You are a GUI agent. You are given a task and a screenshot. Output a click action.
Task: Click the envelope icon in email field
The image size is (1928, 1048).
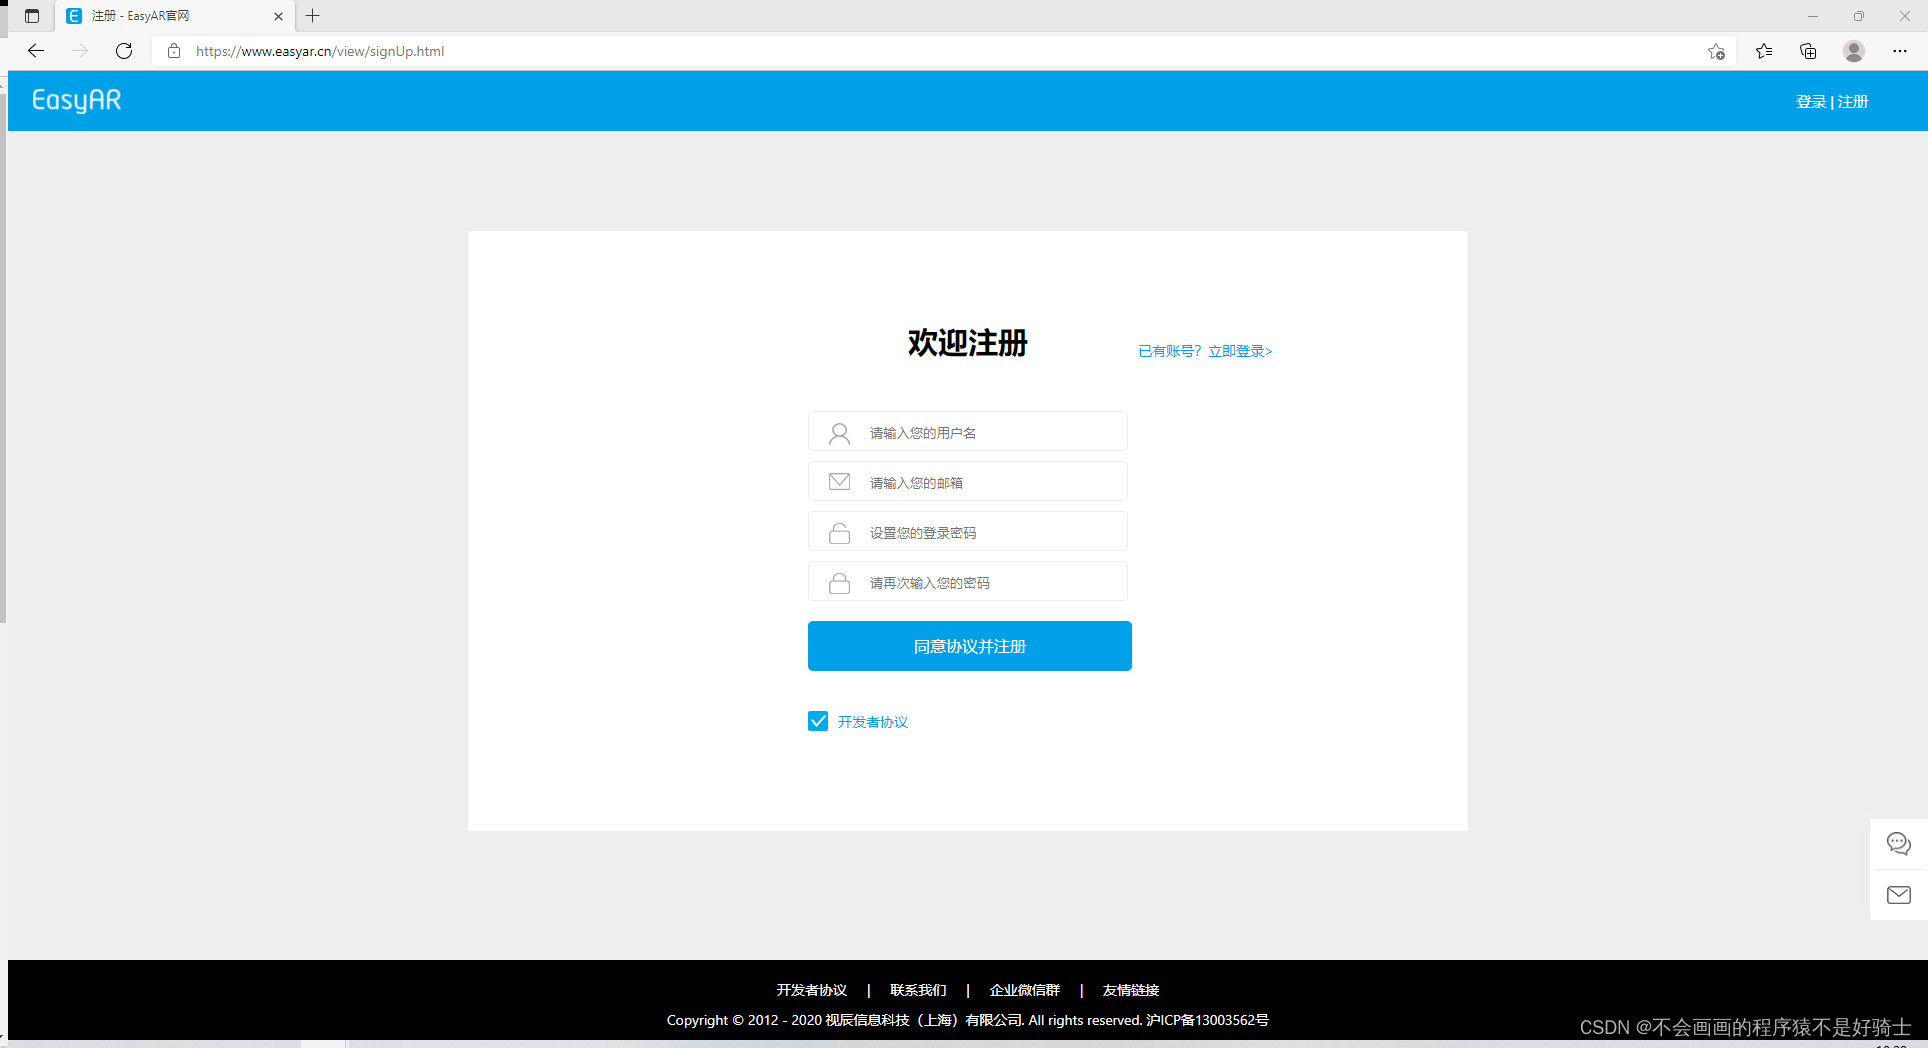click(839, 481)
